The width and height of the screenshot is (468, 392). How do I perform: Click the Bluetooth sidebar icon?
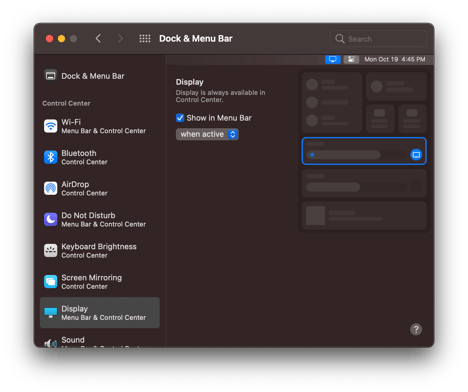pyautogui.click(x=51, y=157)
